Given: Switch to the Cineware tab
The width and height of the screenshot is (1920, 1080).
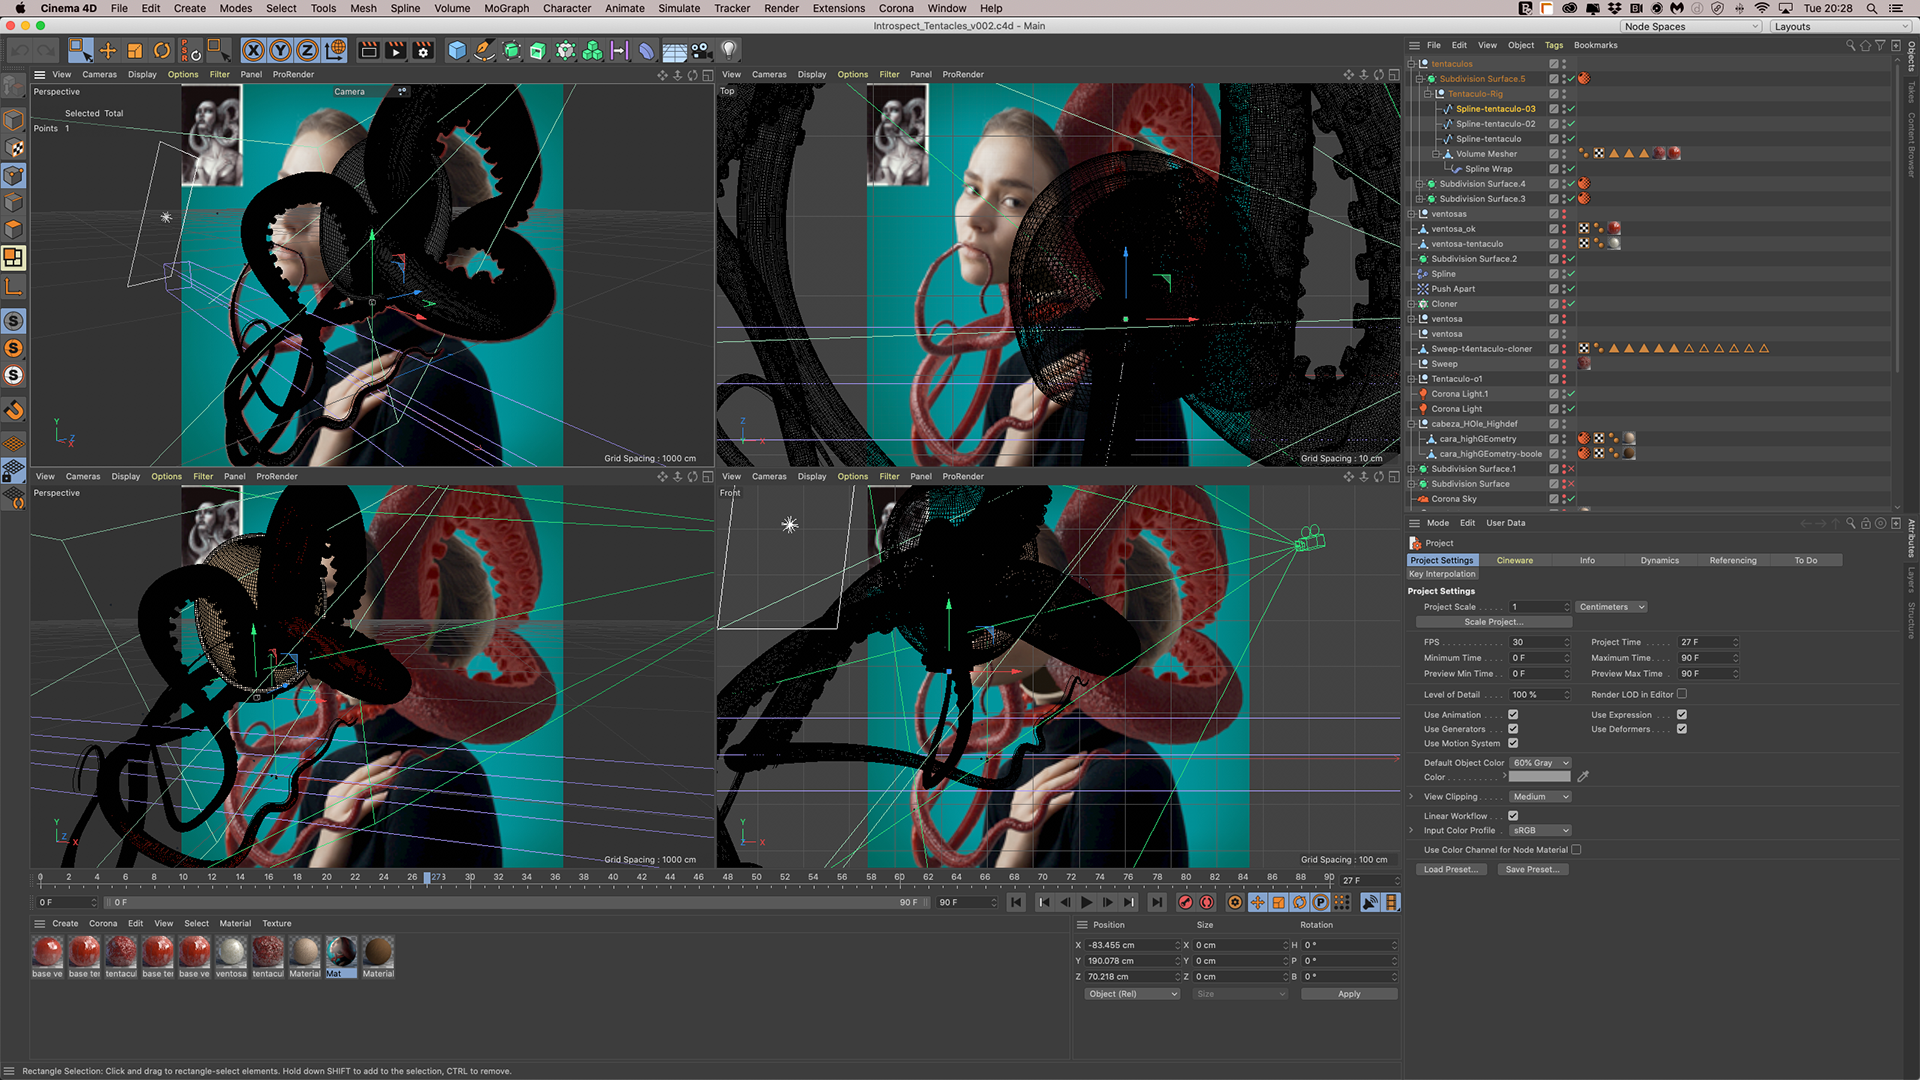Looking at the screenshot, I should click(1514, 560).
